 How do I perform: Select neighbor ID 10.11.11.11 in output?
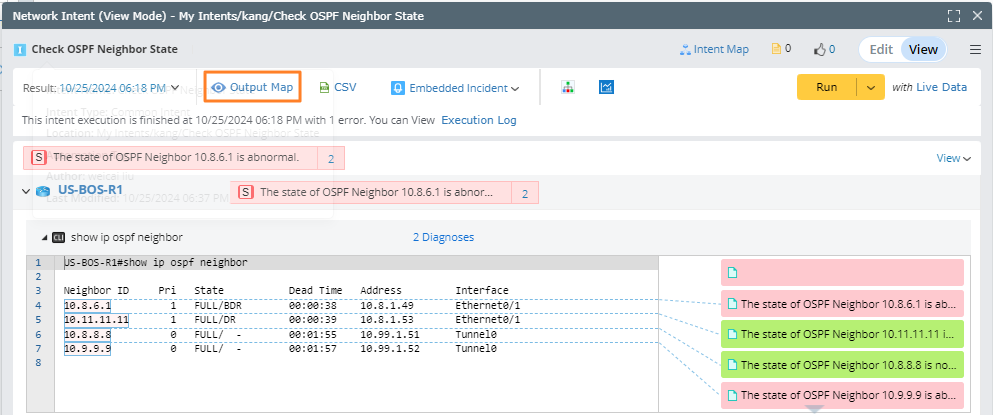pos(96,320)
